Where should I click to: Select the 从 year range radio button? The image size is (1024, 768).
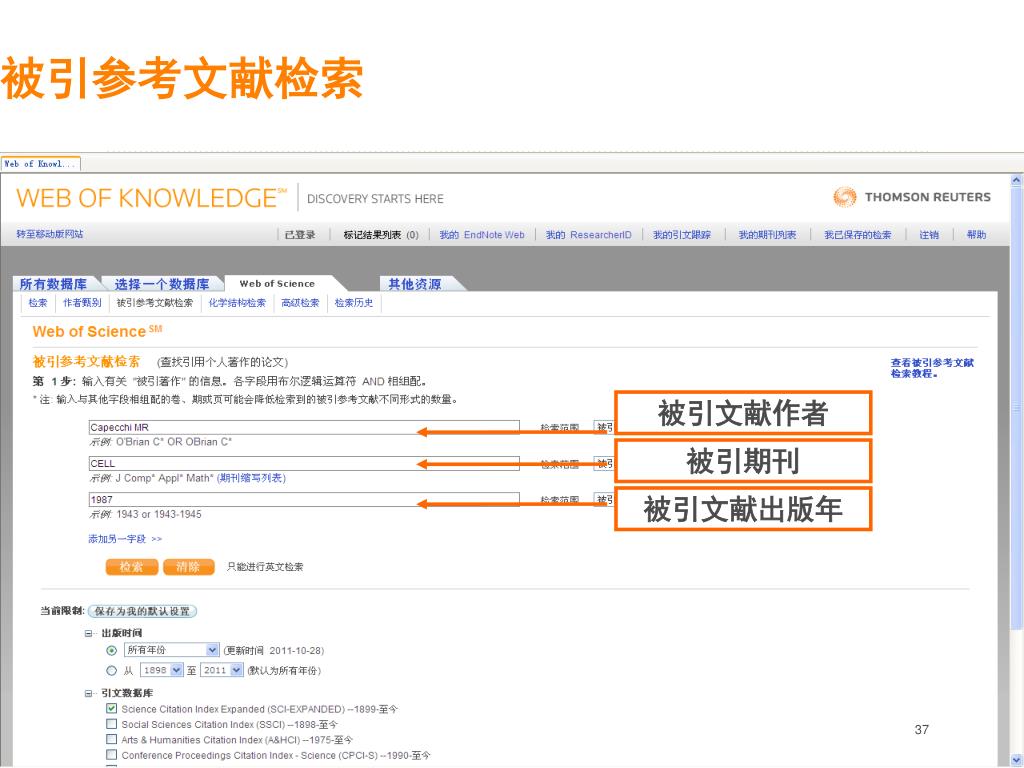(112, 671)
